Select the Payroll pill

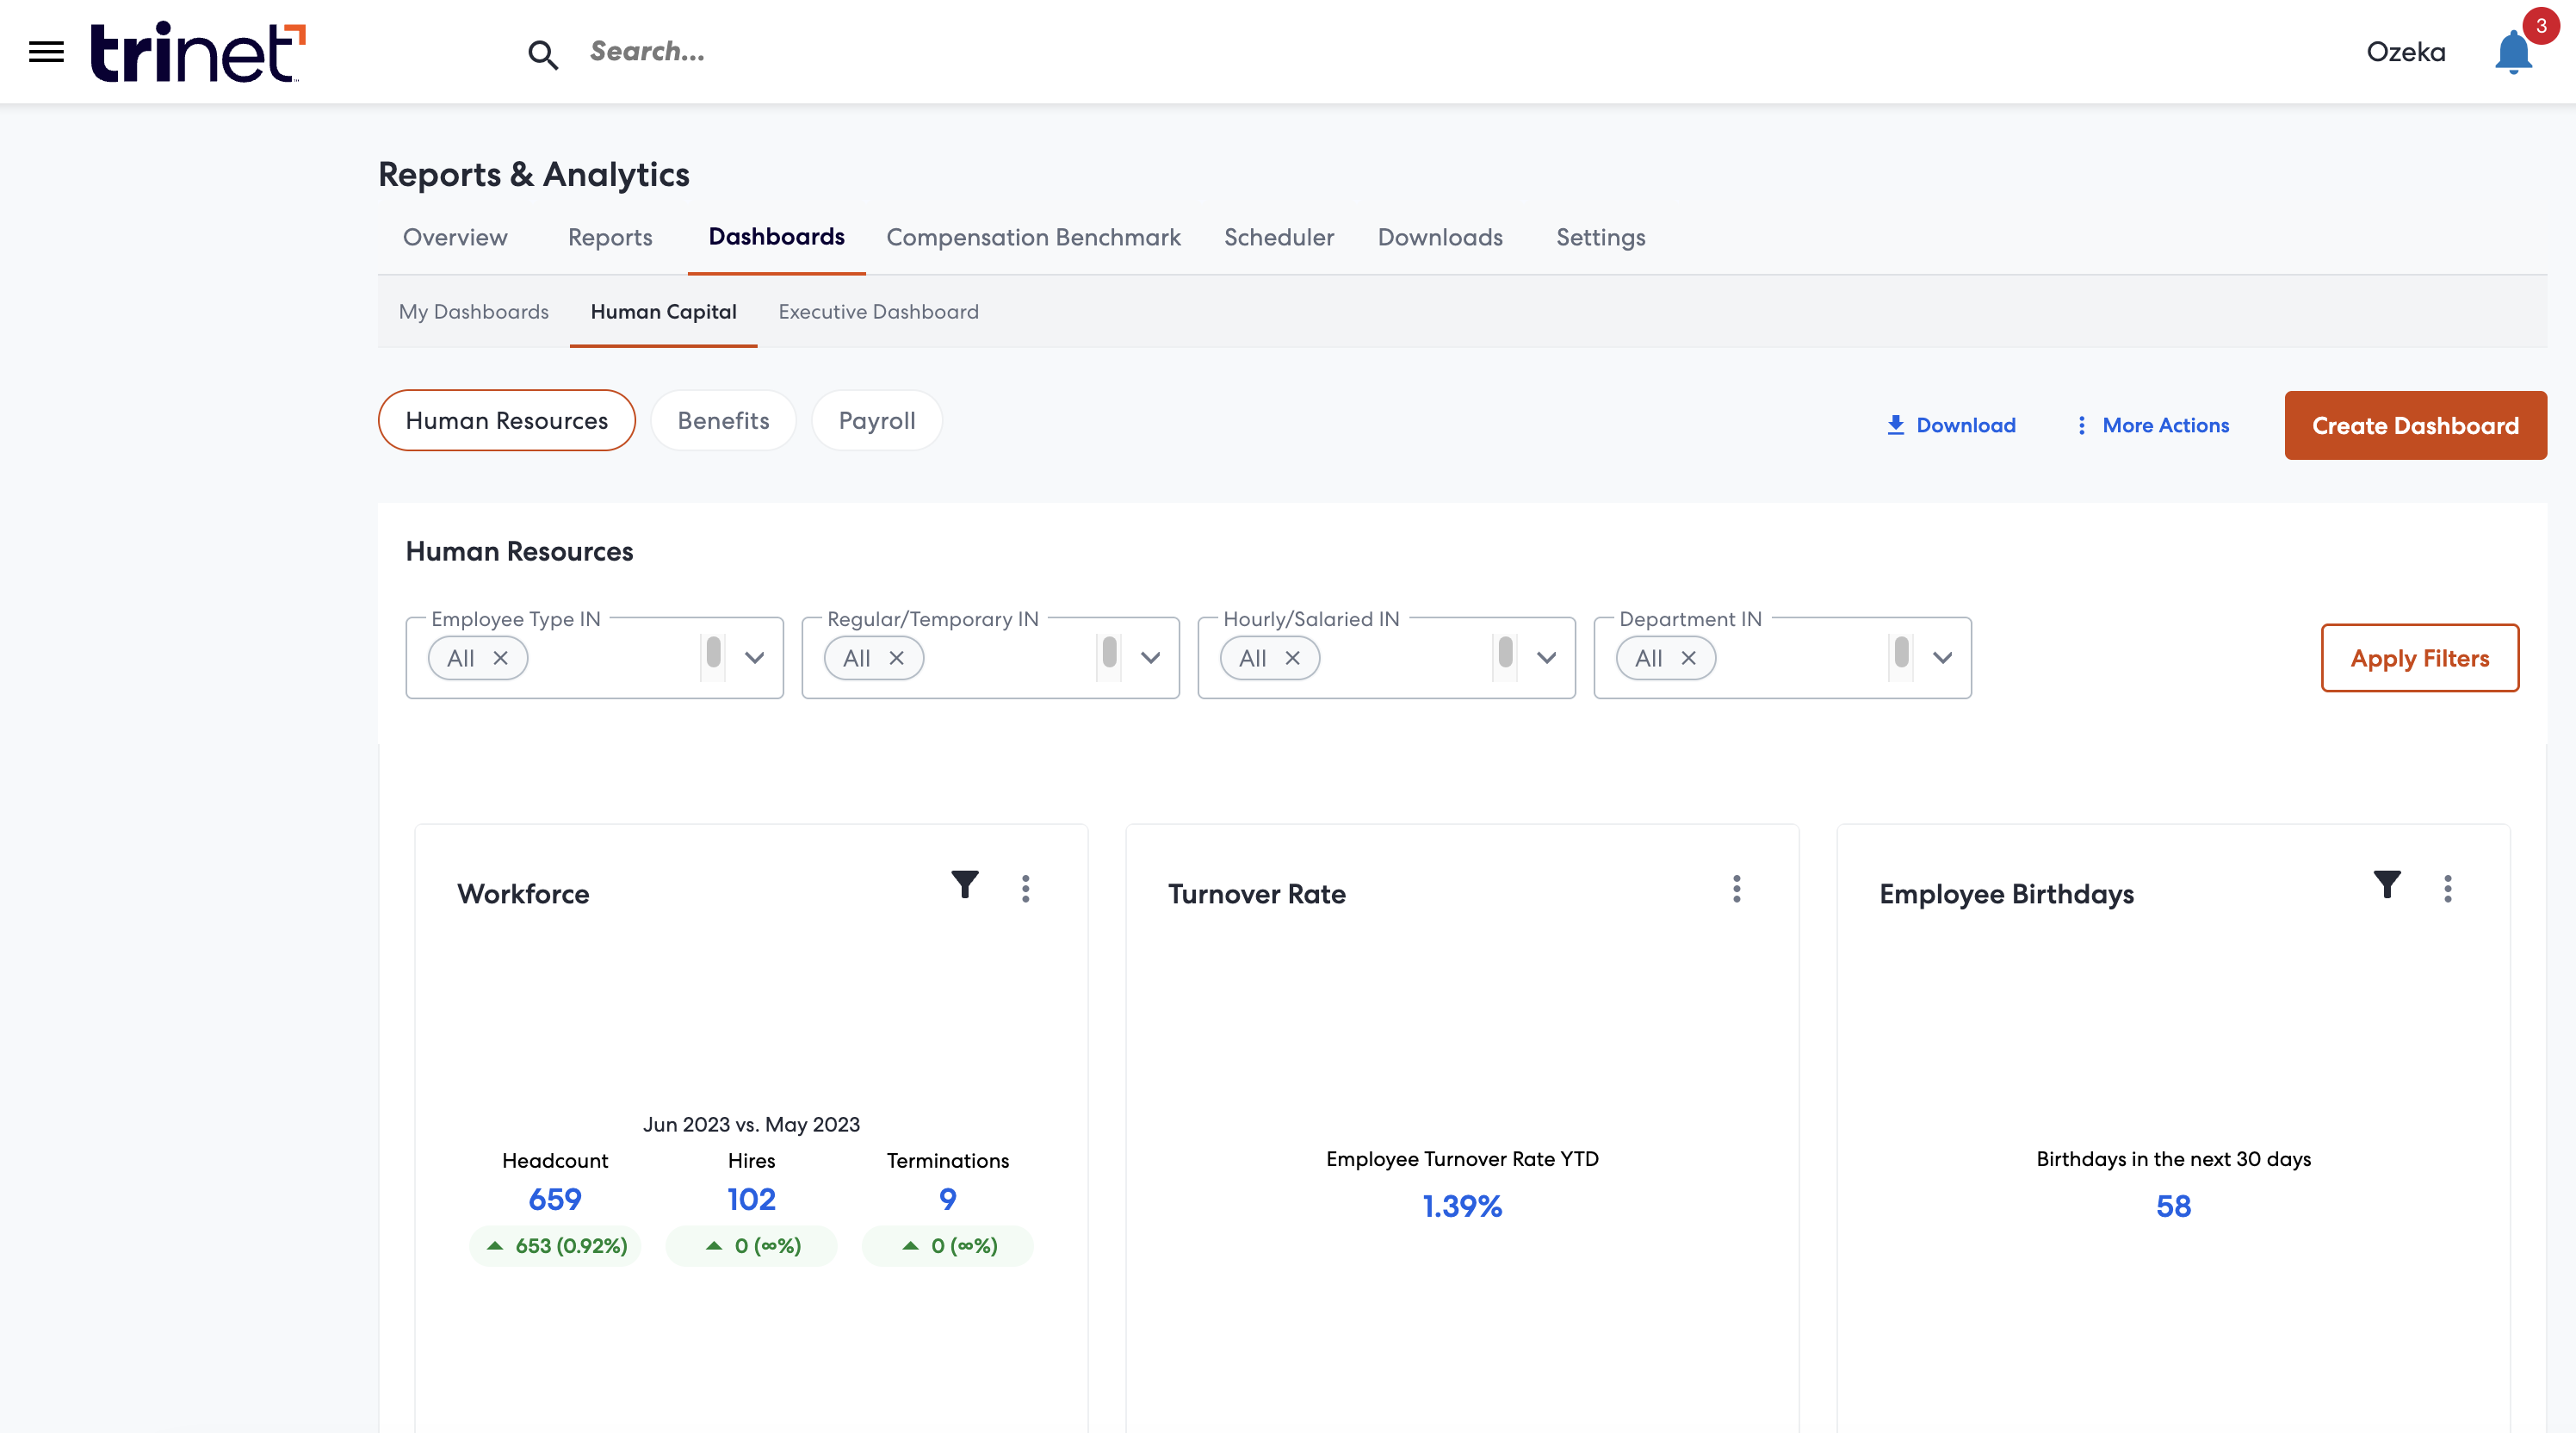click(877, 421)
